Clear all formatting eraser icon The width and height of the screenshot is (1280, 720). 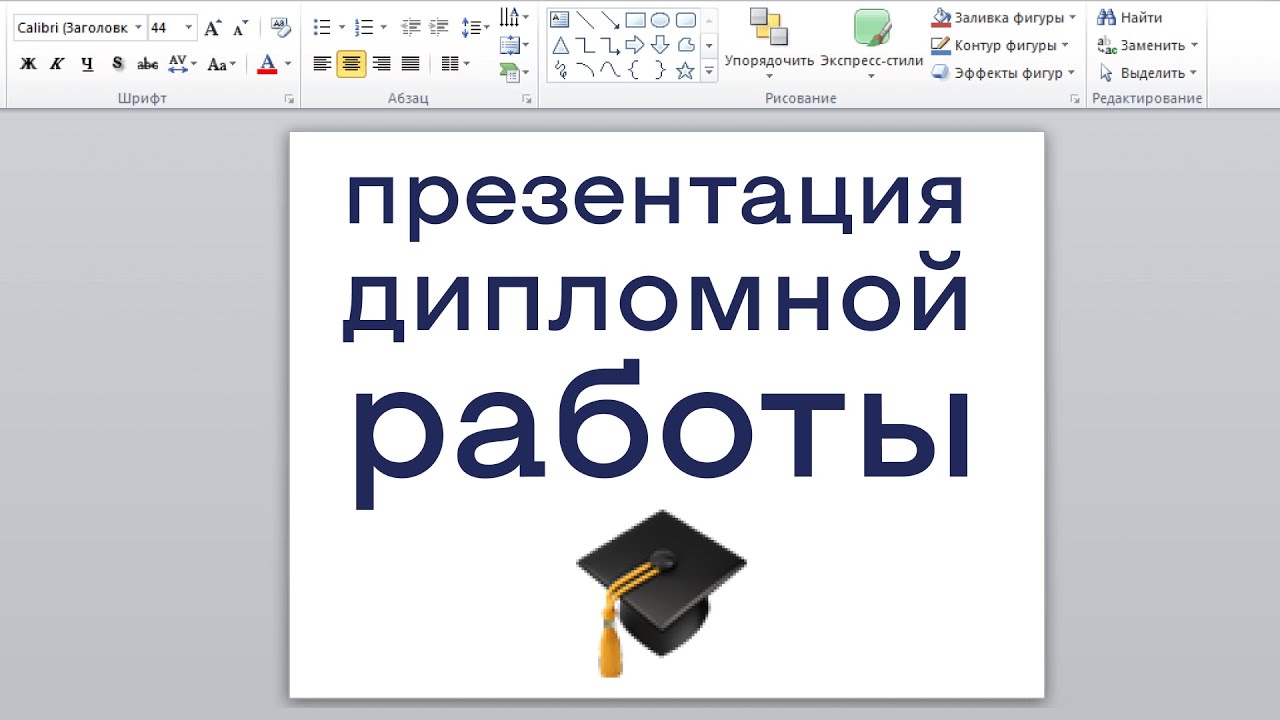(x=280, y=27)
